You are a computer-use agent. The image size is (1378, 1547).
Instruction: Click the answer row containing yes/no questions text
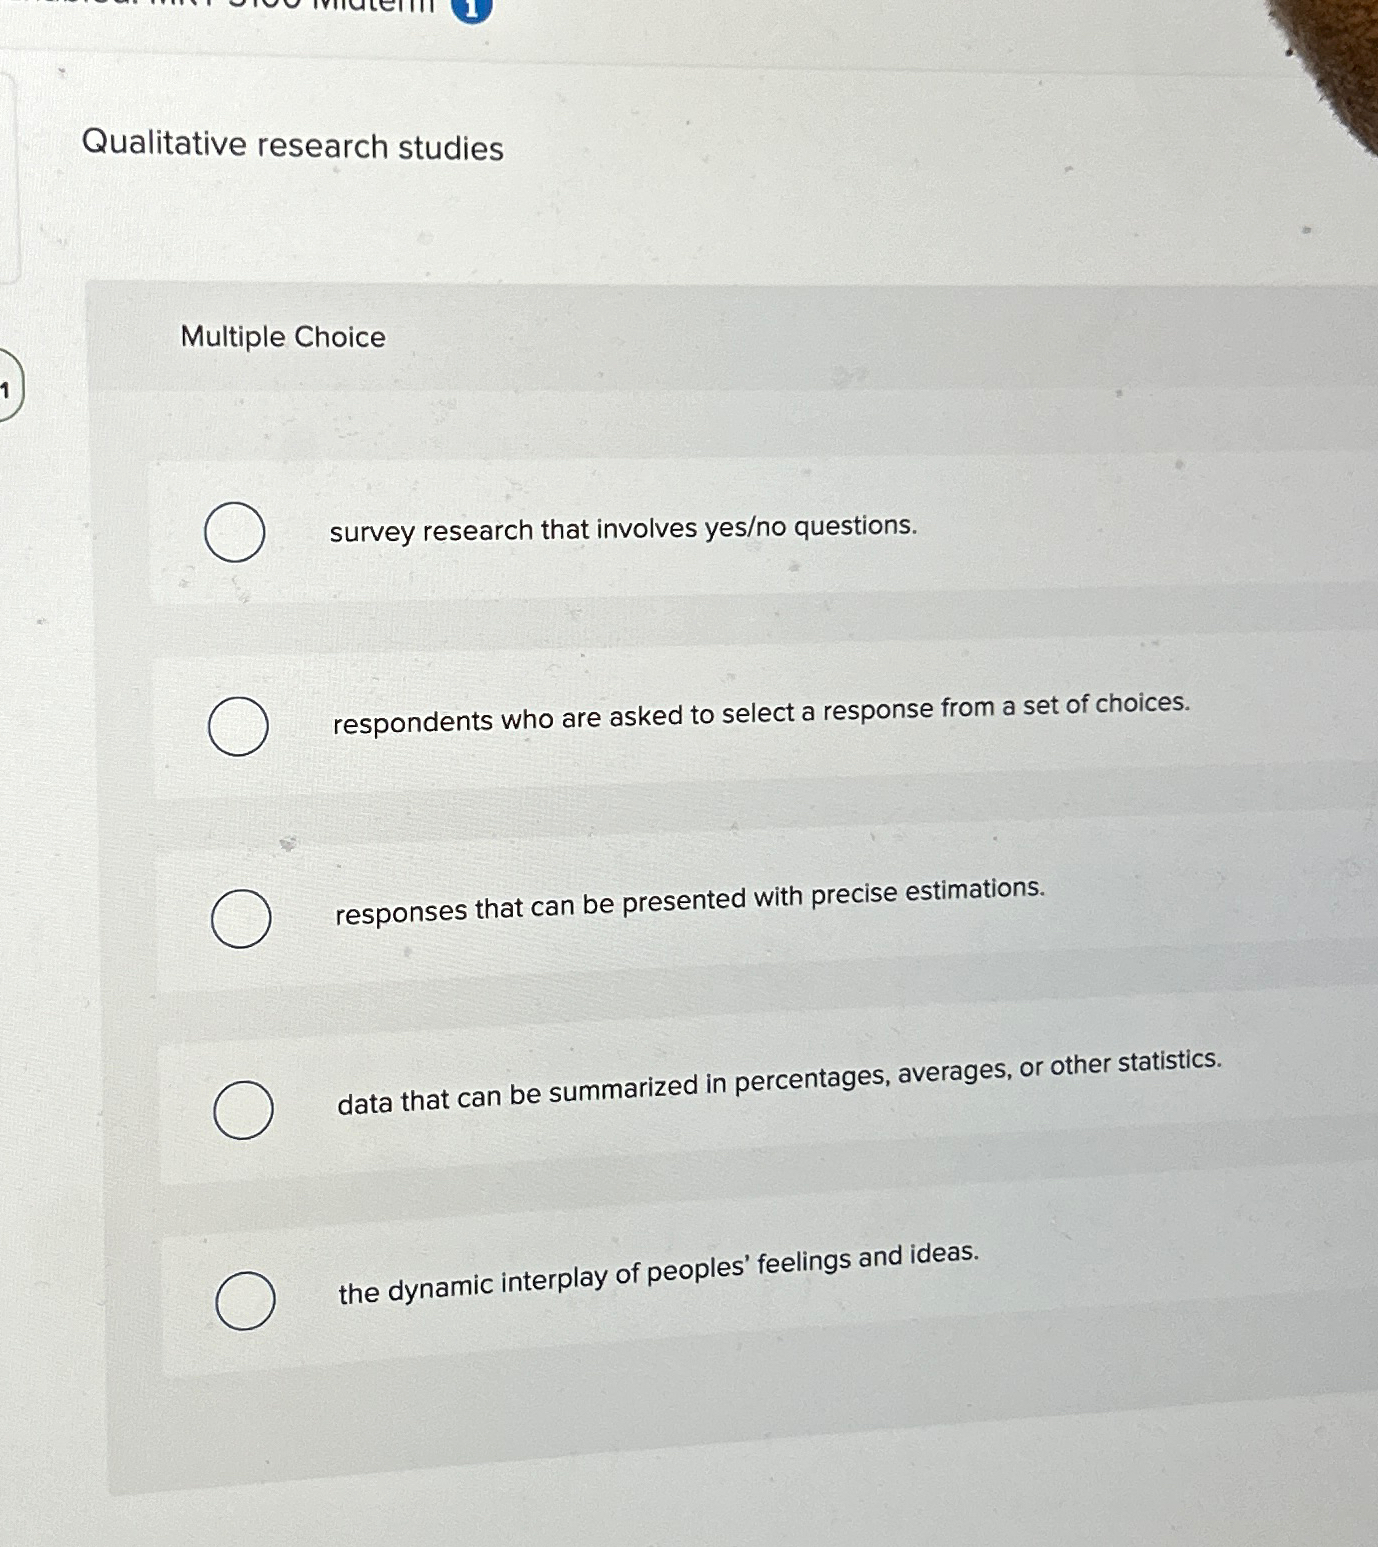pos(622,527)
